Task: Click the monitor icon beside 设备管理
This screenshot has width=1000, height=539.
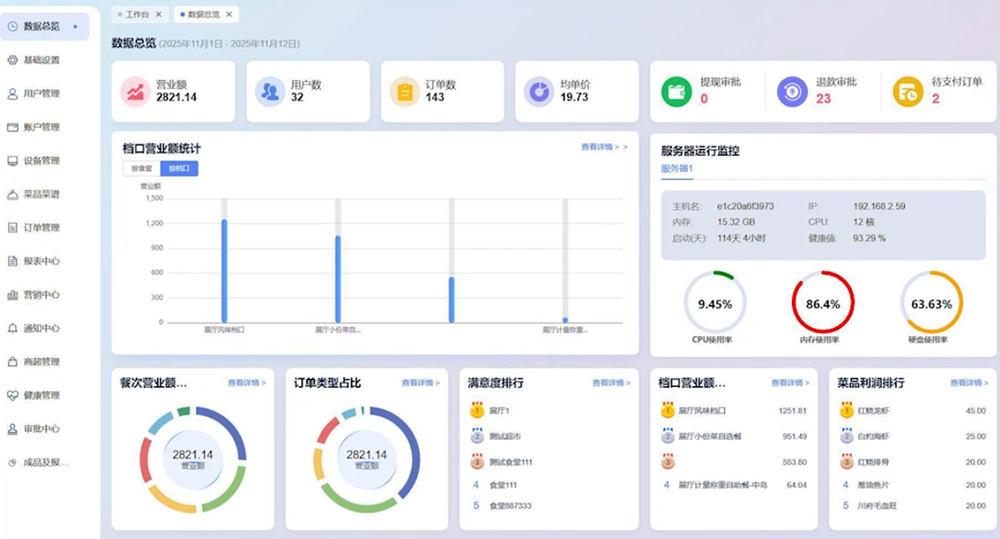Action: tap(12, 161)
